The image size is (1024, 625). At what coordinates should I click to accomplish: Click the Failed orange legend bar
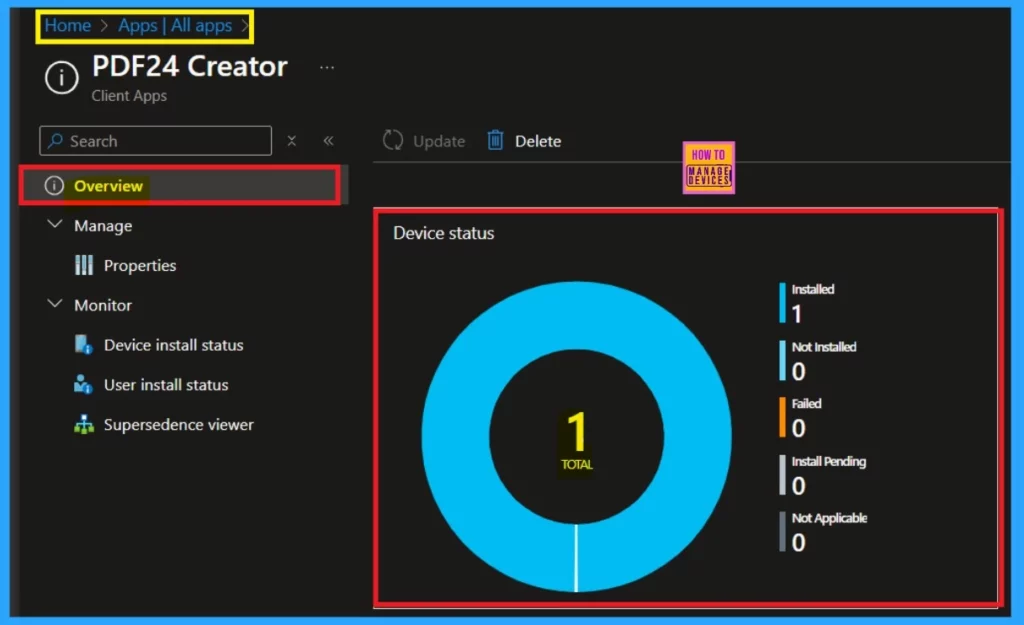click(782, 417)
